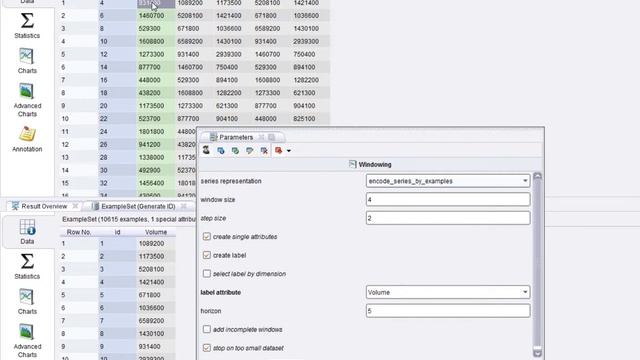The height and width of the screenshot is (360, 640).
Task: Enable select label by dimension
Action: click(207, 273)
